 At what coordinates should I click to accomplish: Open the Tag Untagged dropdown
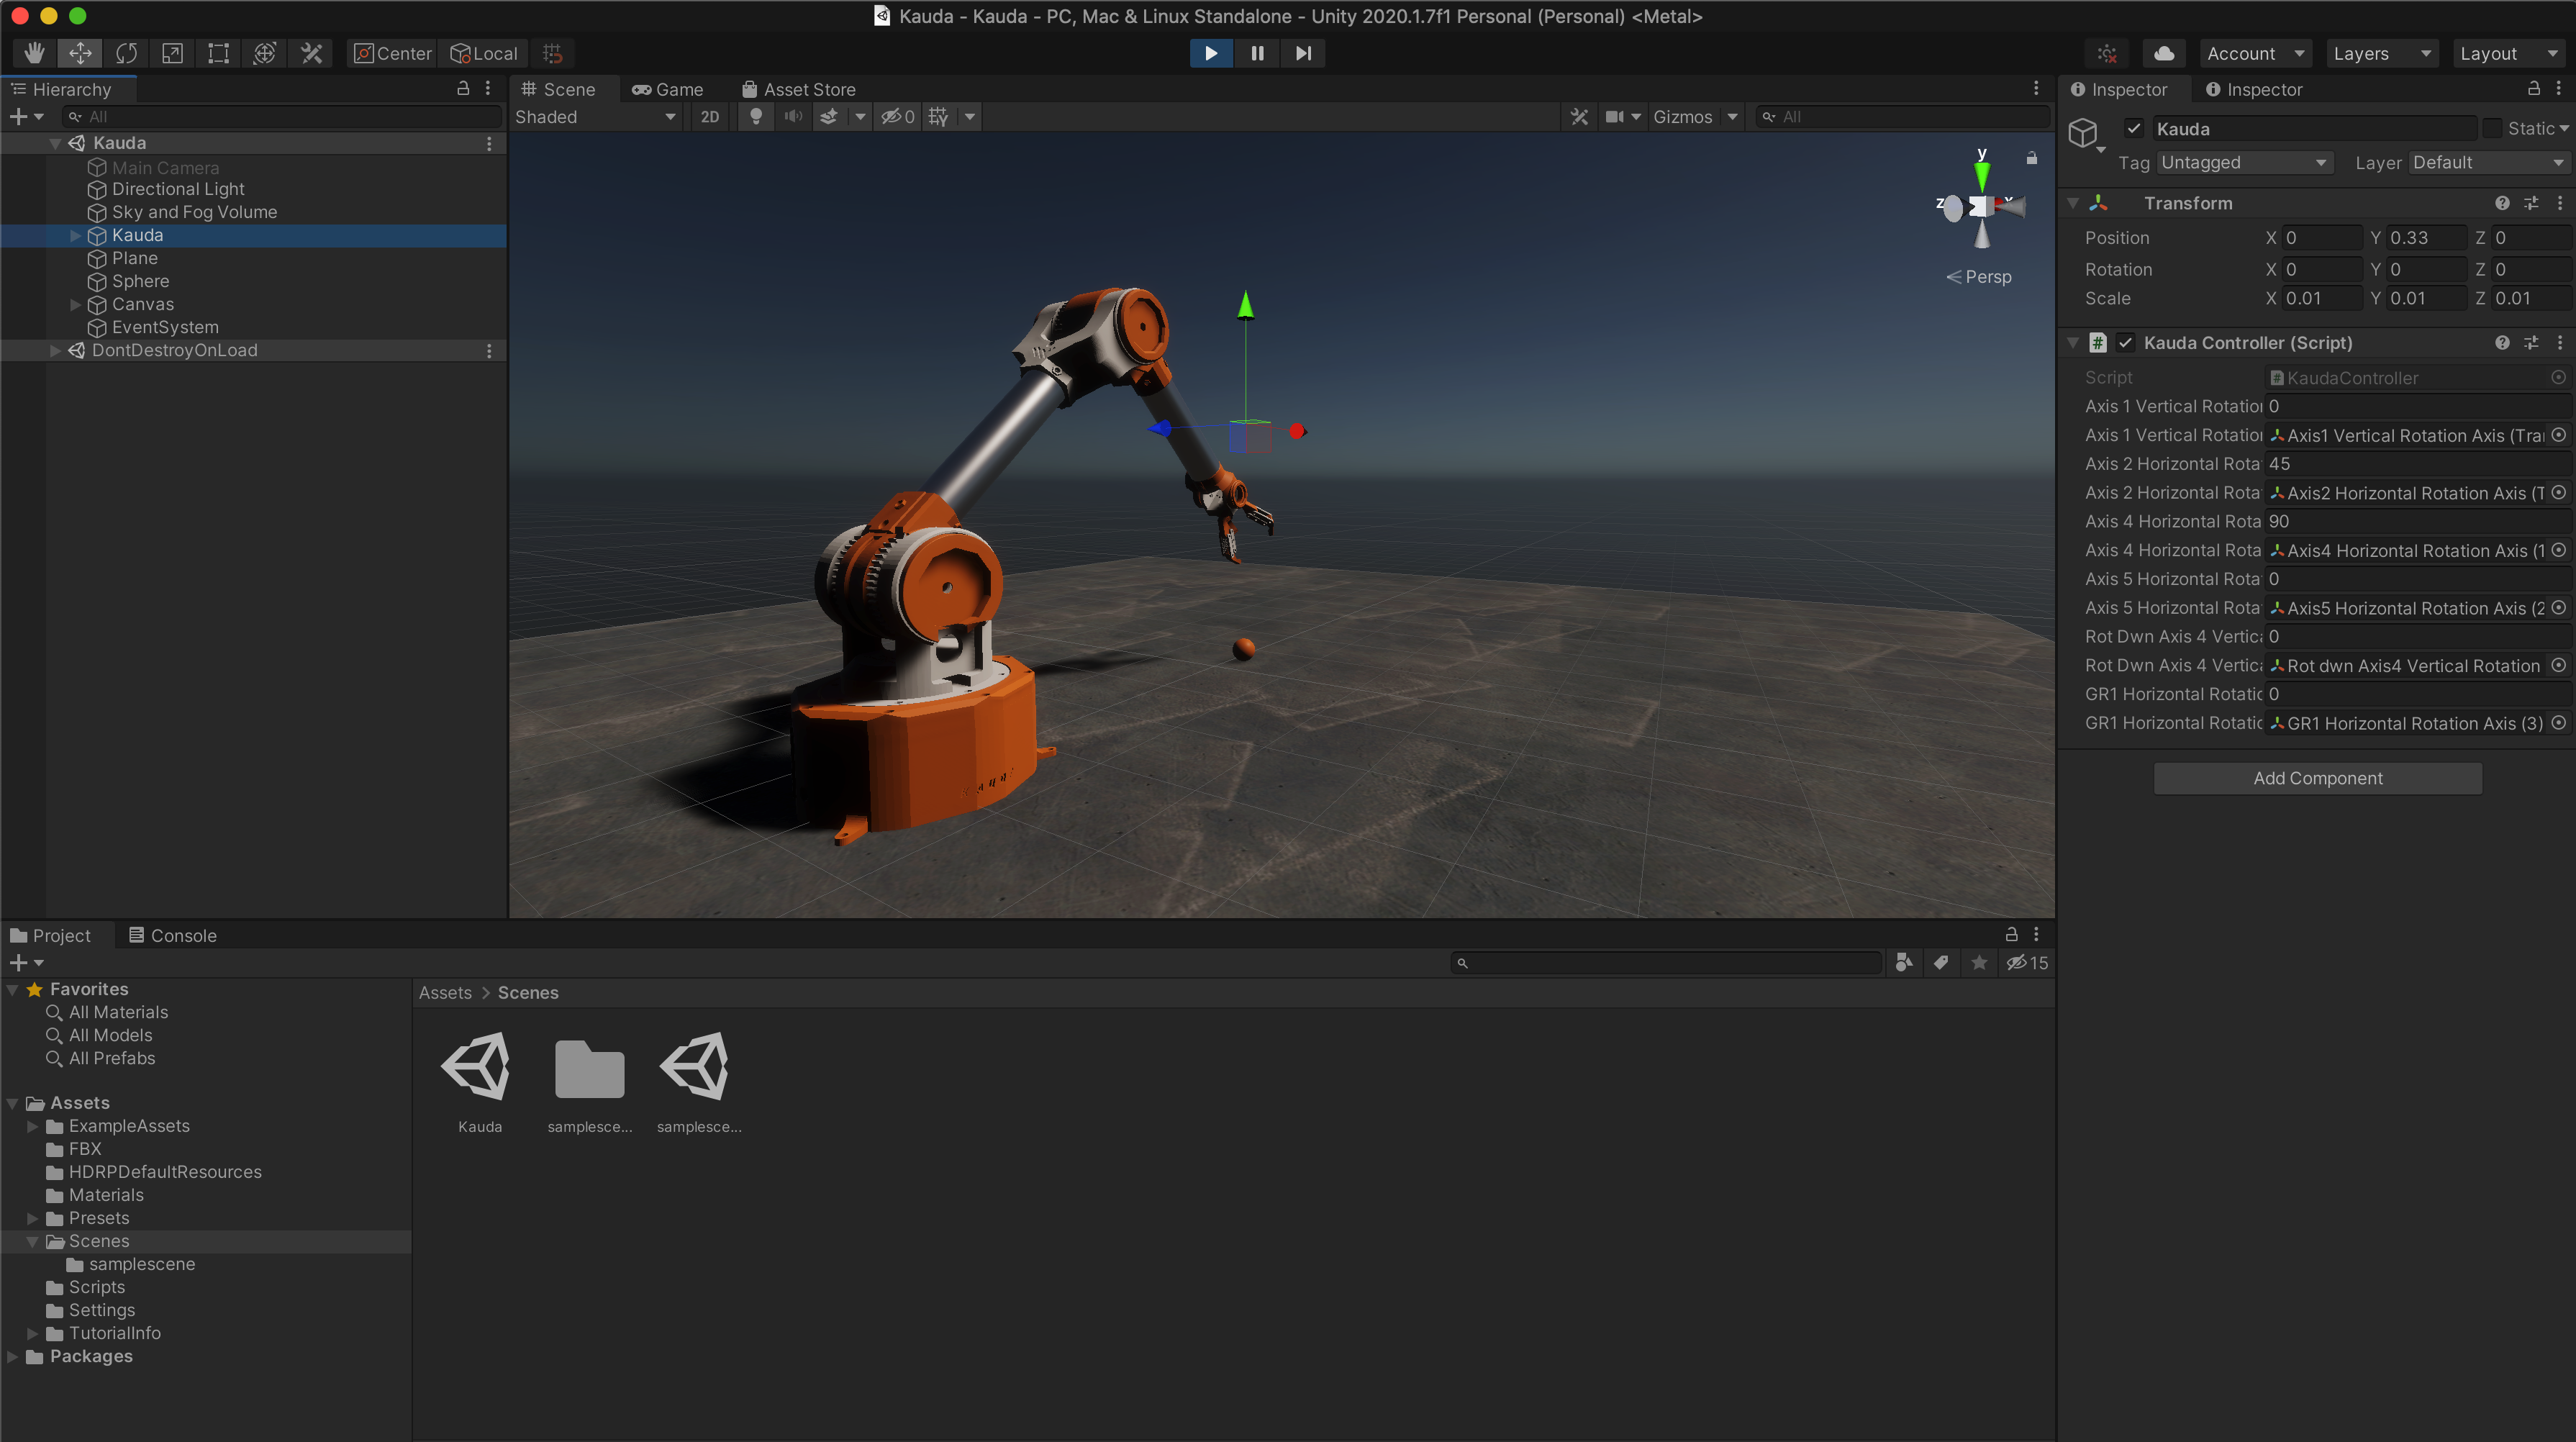tap(2244, 163)
